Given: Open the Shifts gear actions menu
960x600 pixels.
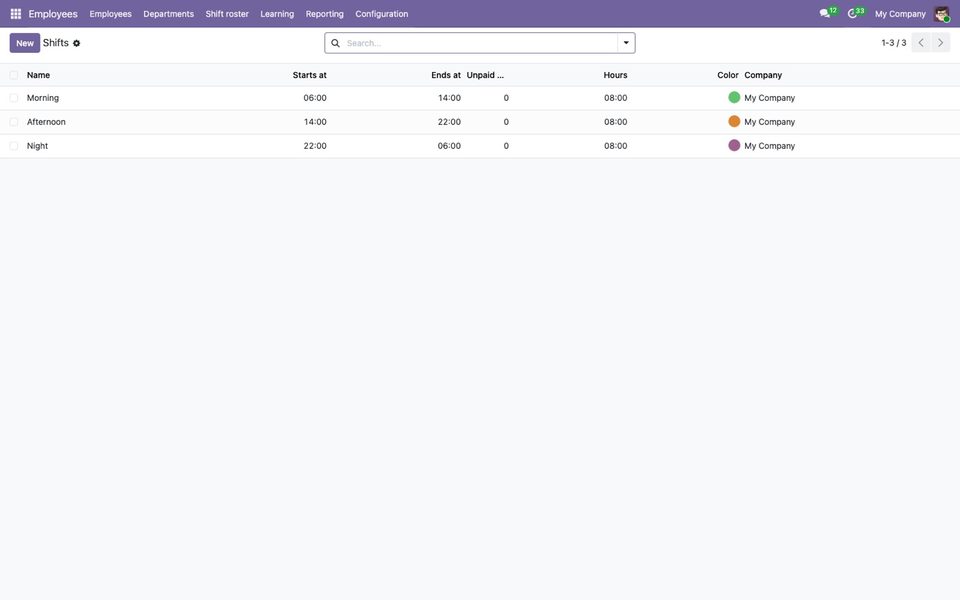Looking at the screenshot, I should [77, 43].
